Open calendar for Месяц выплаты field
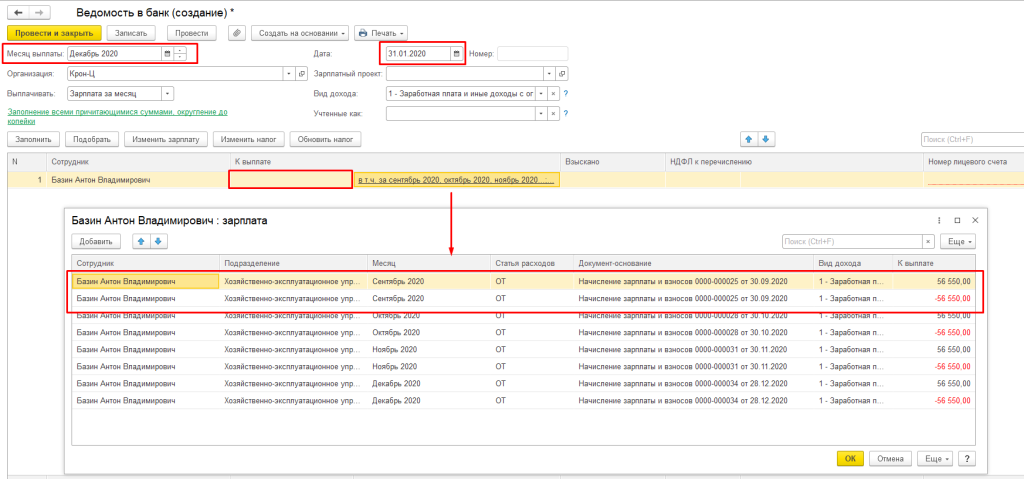The height and width of the screenshot is (479, 1024). click(166, 53)
